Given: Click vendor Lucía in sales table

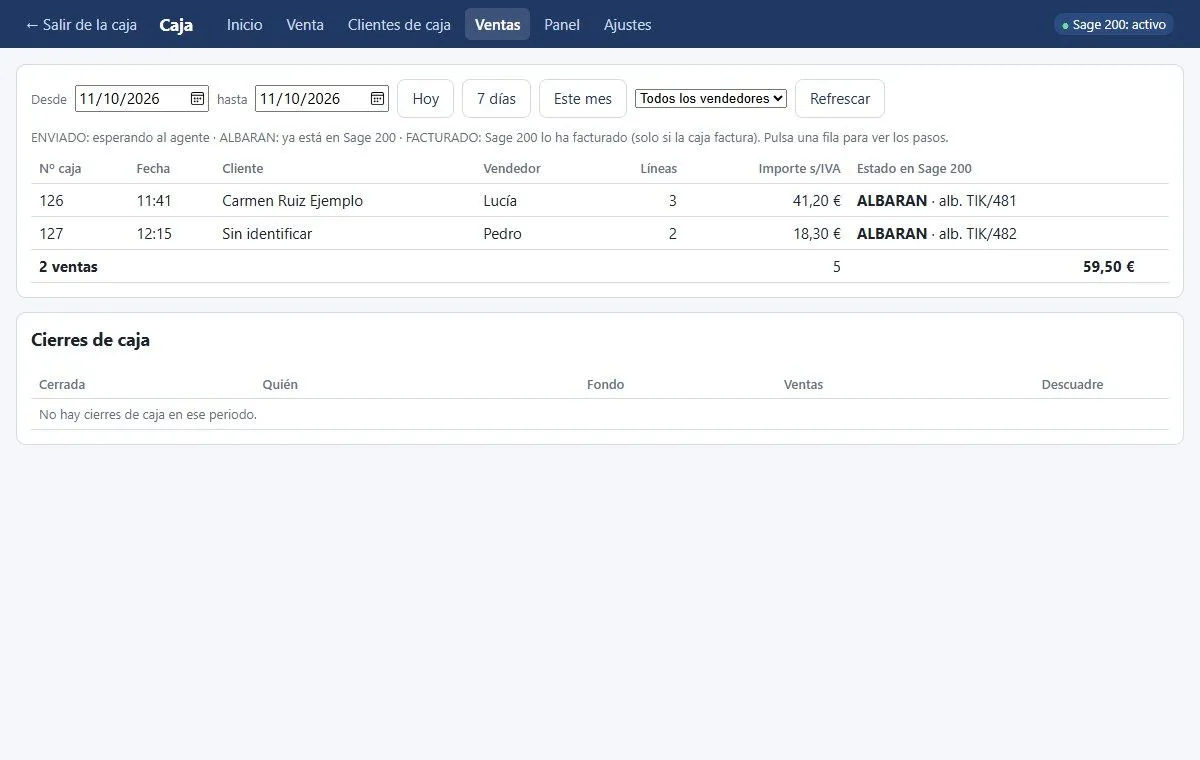Looking at the screenshot, I should (x=500, y=200).
